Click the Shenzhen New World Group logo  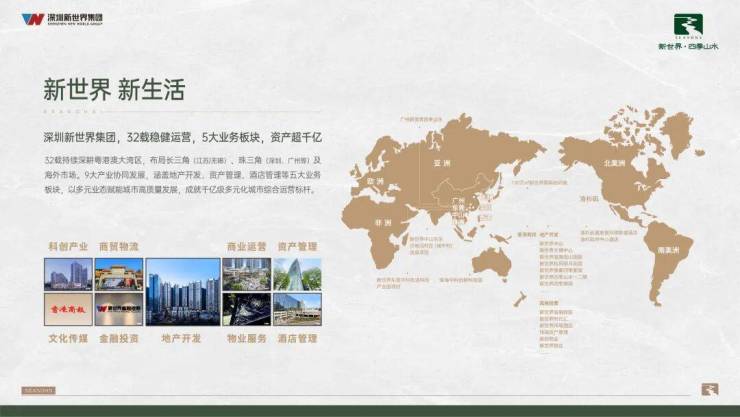point(61,18)
